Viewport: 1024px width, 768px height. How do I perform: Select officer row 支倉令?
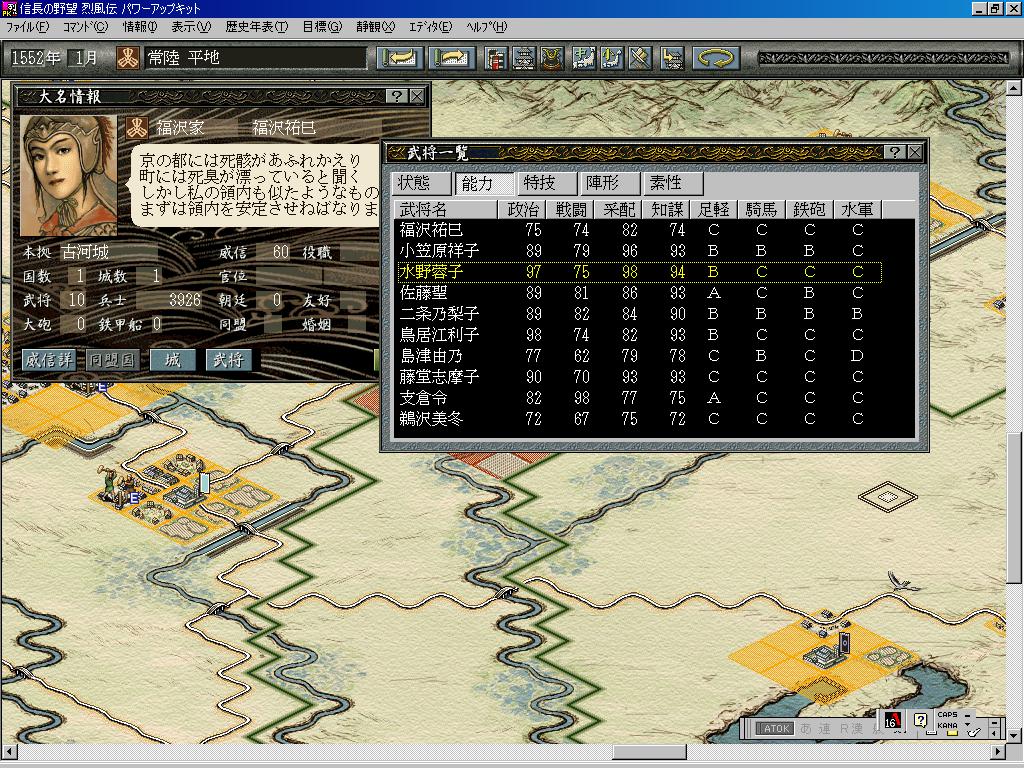click(x=640, y=398)
